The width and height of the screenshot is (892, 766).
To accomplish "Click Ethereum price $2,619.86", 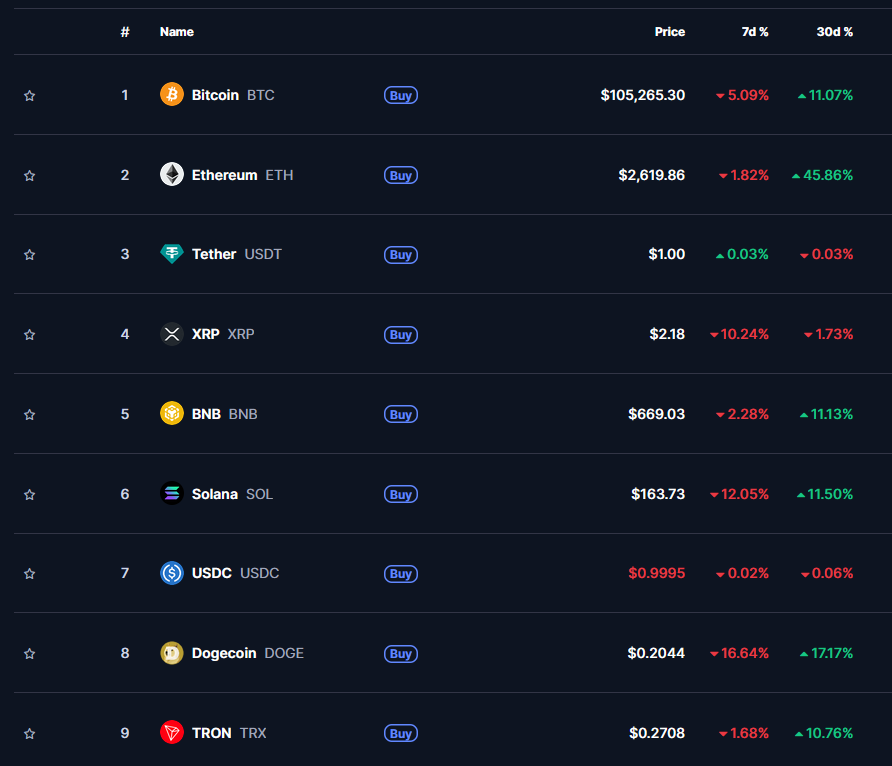I will (x=652, y=175).
